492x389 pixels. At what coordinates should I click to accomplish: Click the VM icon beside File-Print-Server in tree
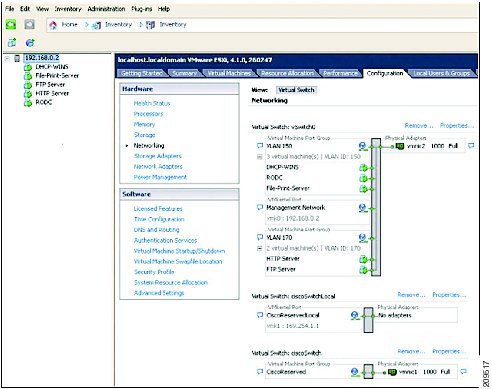[x=28, y=76]
